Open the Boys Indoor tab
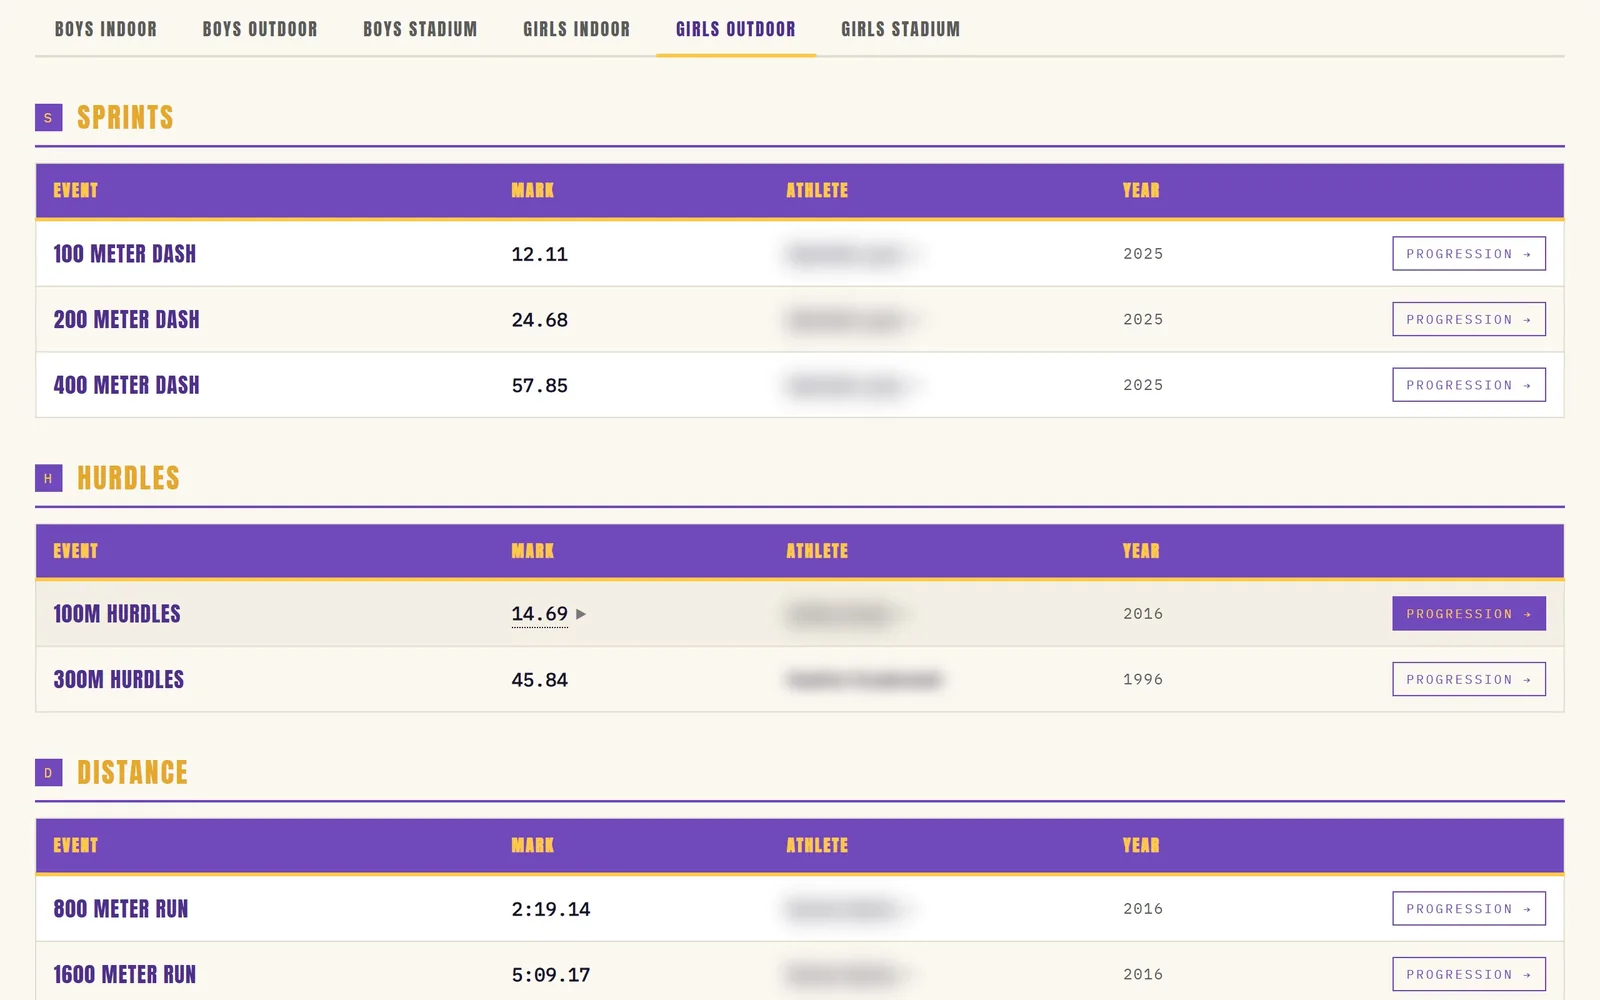The width and height of the screenshot is (1600, 1000). click(105, 29)
